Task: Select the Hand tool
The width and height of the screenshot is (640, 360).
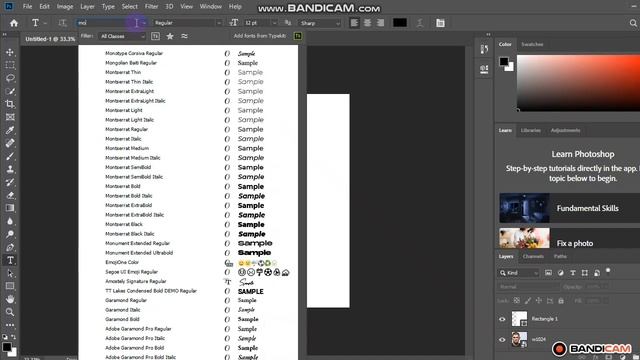Action: 10,299
